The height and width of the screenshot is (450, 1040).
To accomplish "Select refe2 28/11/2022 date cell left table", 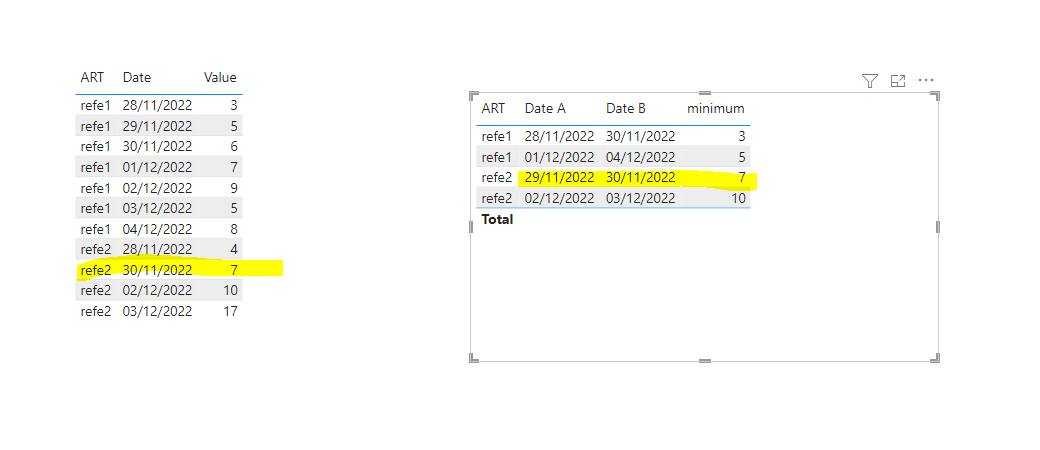I will tap(158, 249).
